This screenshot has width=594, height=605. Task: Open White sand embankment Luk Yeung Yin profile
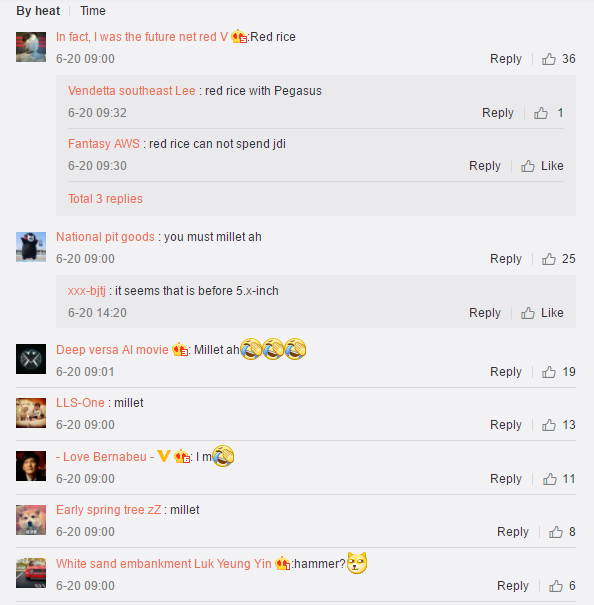click(164, 564)
